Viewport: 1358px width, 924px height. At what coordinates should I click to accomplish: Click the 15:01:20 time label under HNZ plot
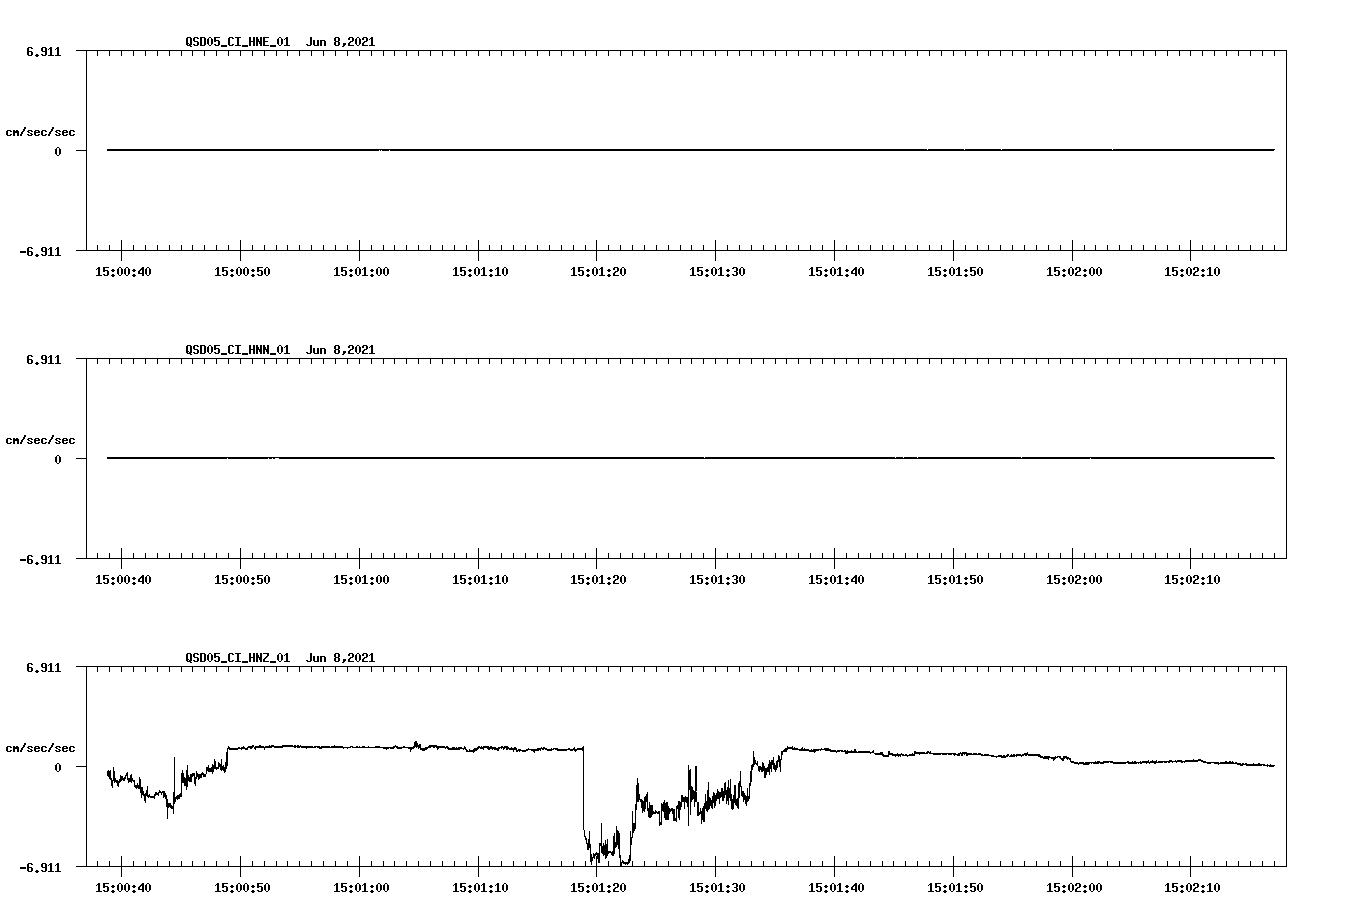tap(598, 888)
